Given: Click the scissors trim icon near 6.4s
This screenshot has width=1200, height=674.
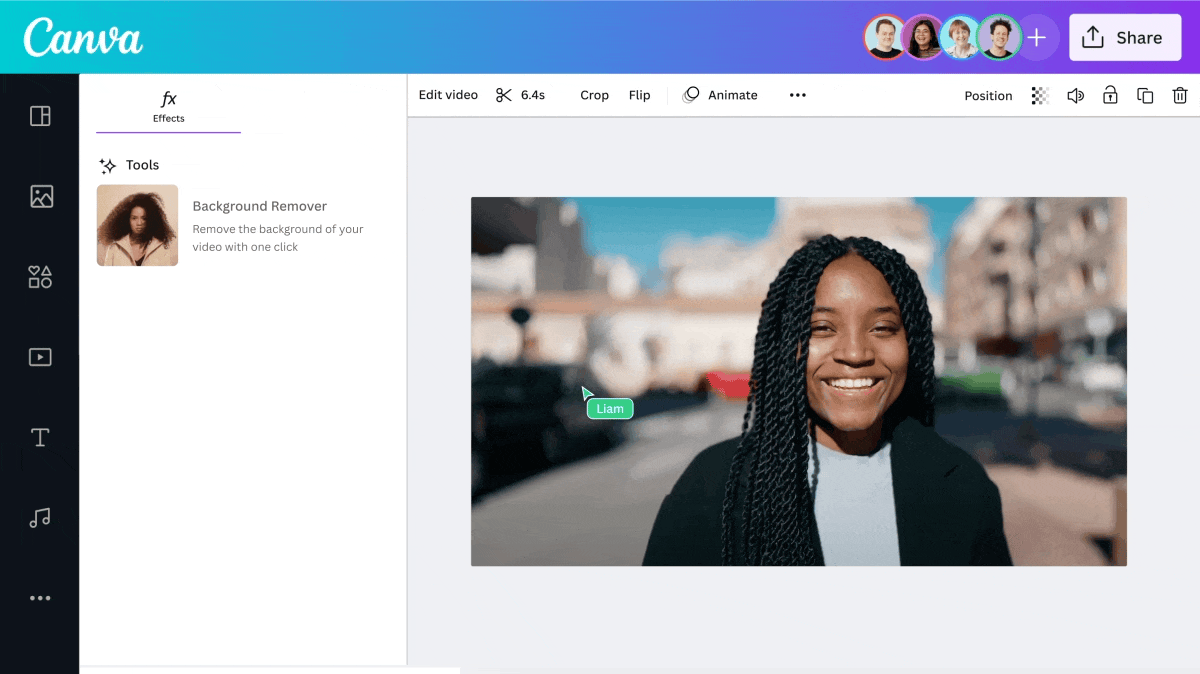Looking at the screenshot, I should point(504,94).
